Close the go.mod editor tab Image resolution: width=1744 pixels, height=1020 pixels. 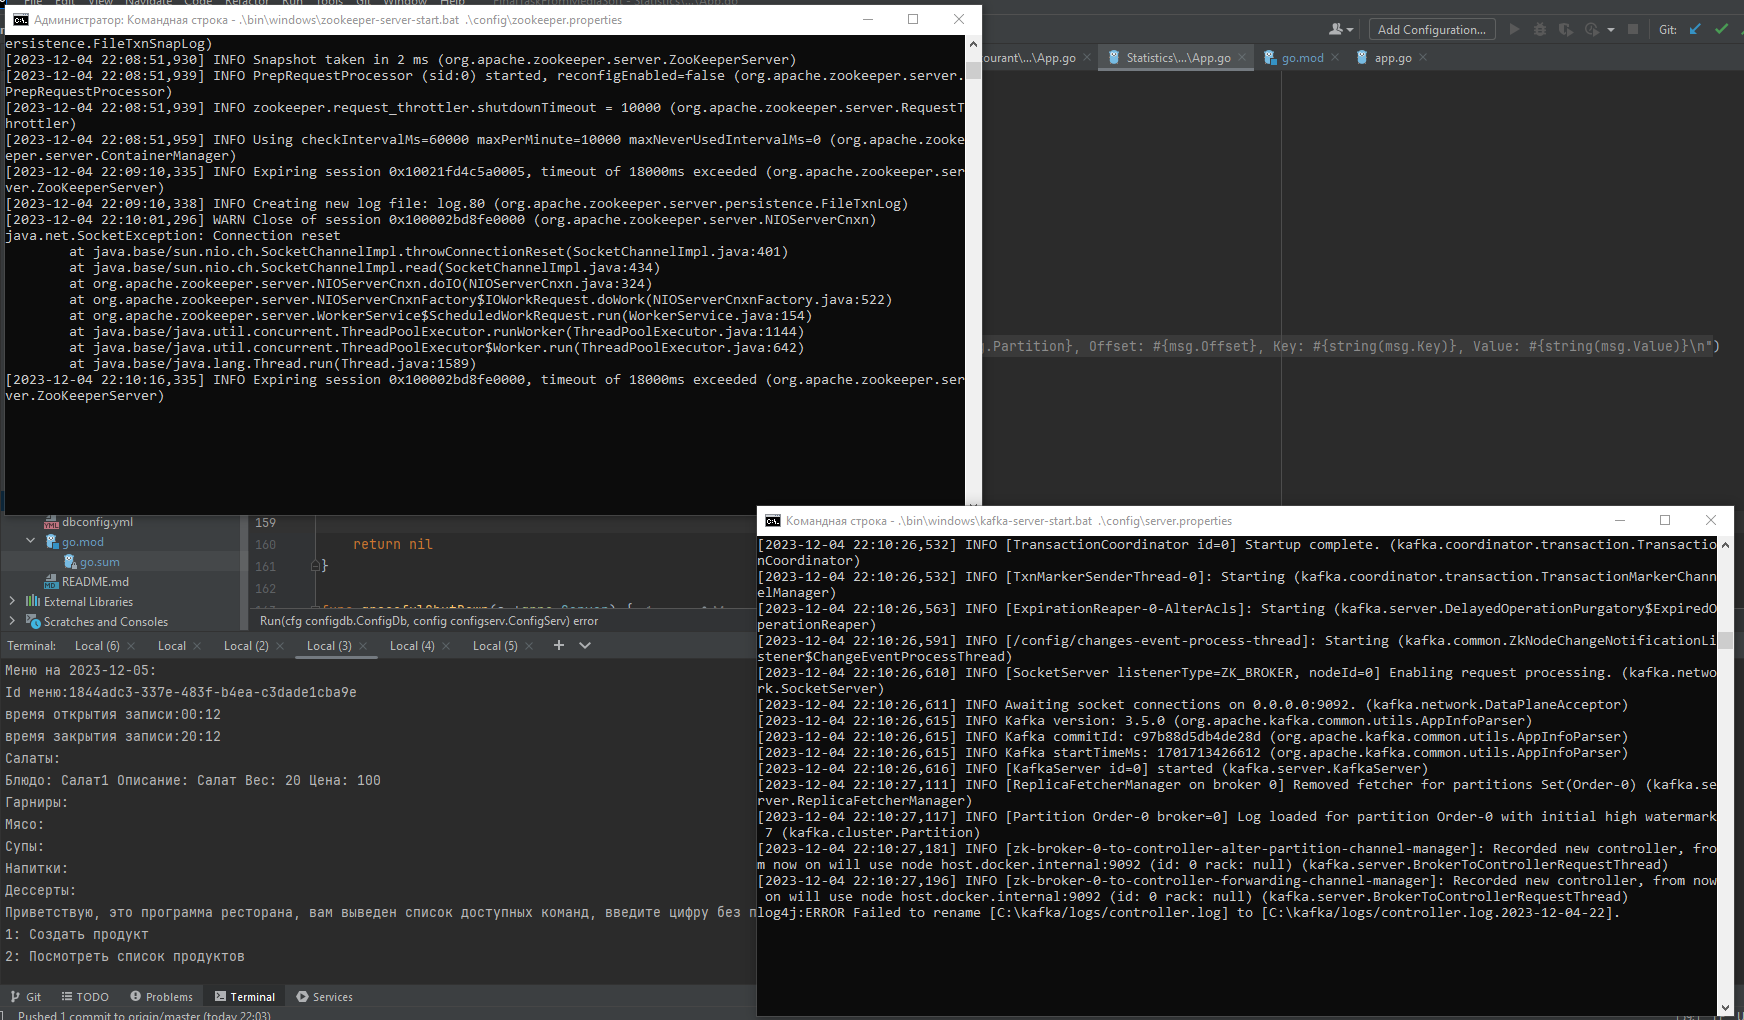[1334, 58]
